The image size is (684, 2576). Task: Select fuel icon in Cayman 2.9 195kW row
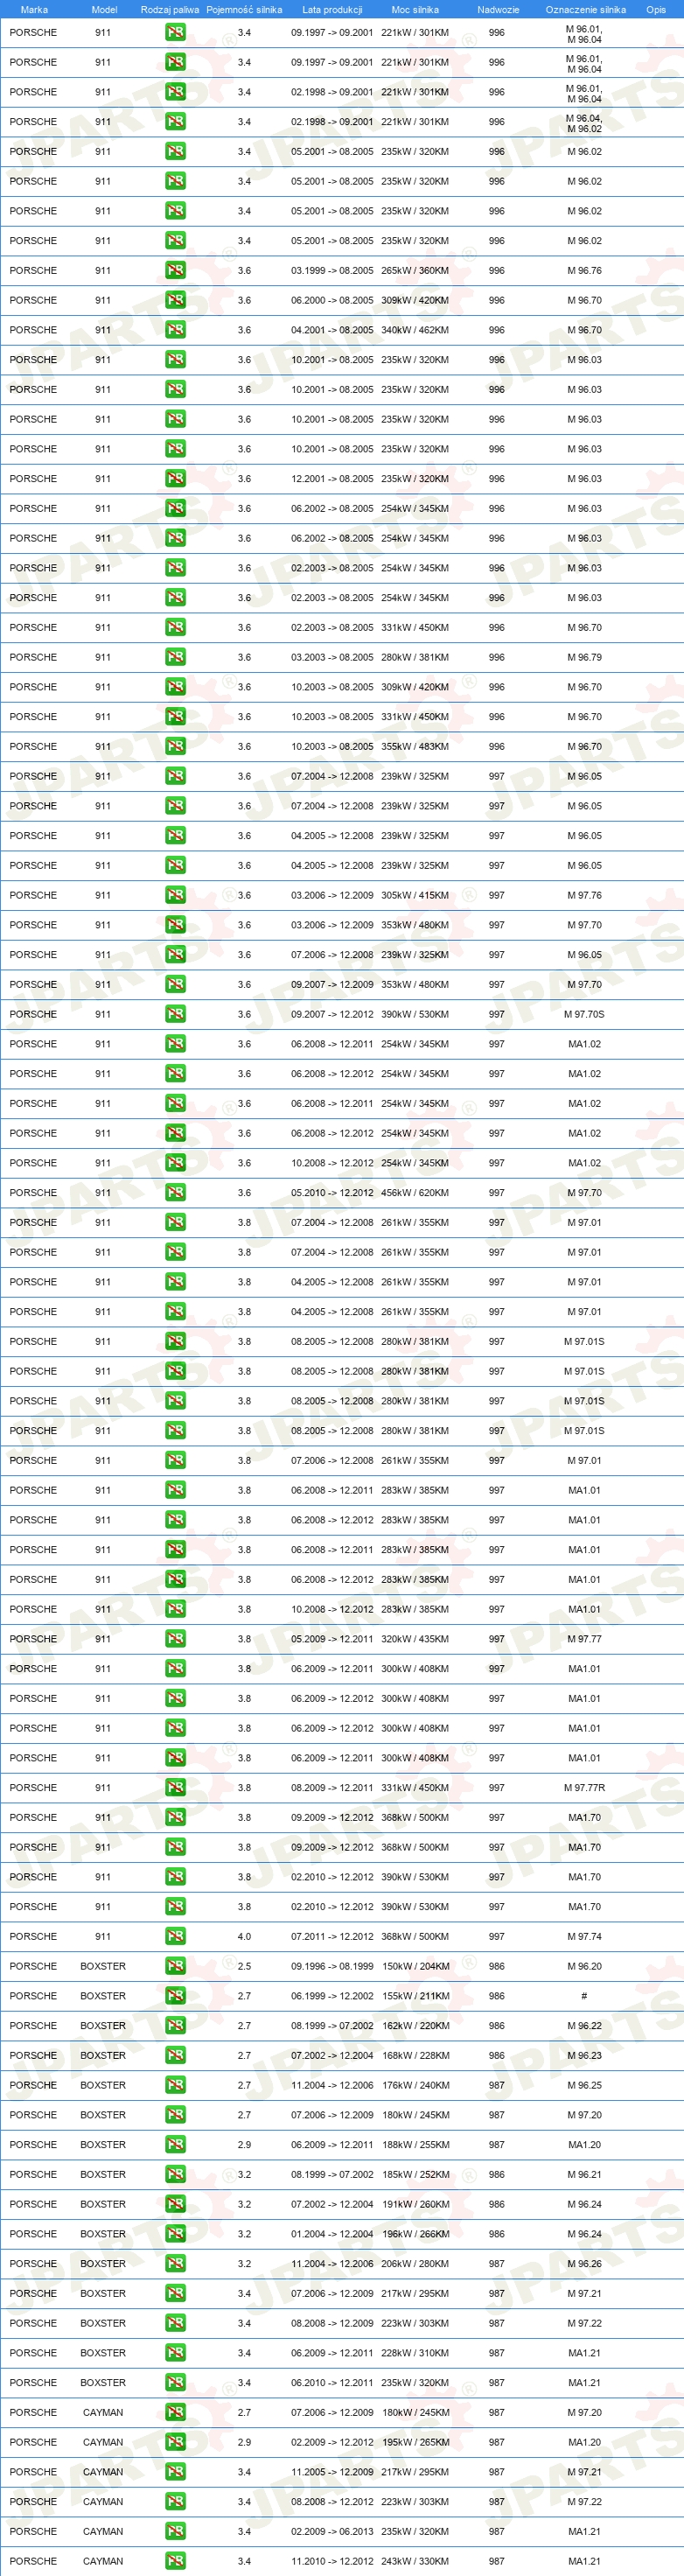(175, 2442)
